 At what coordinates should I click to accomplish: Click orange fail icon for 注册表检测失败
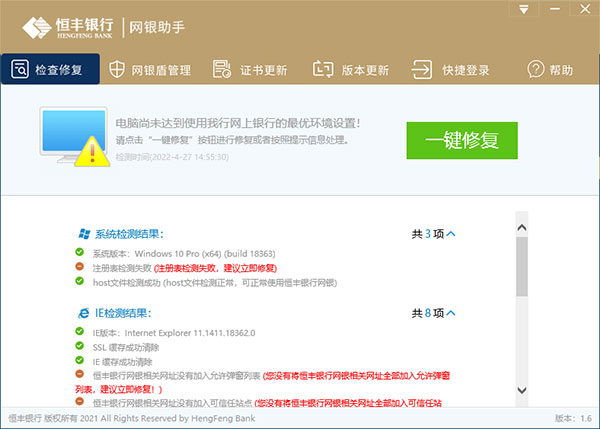[x=80, y=267]
